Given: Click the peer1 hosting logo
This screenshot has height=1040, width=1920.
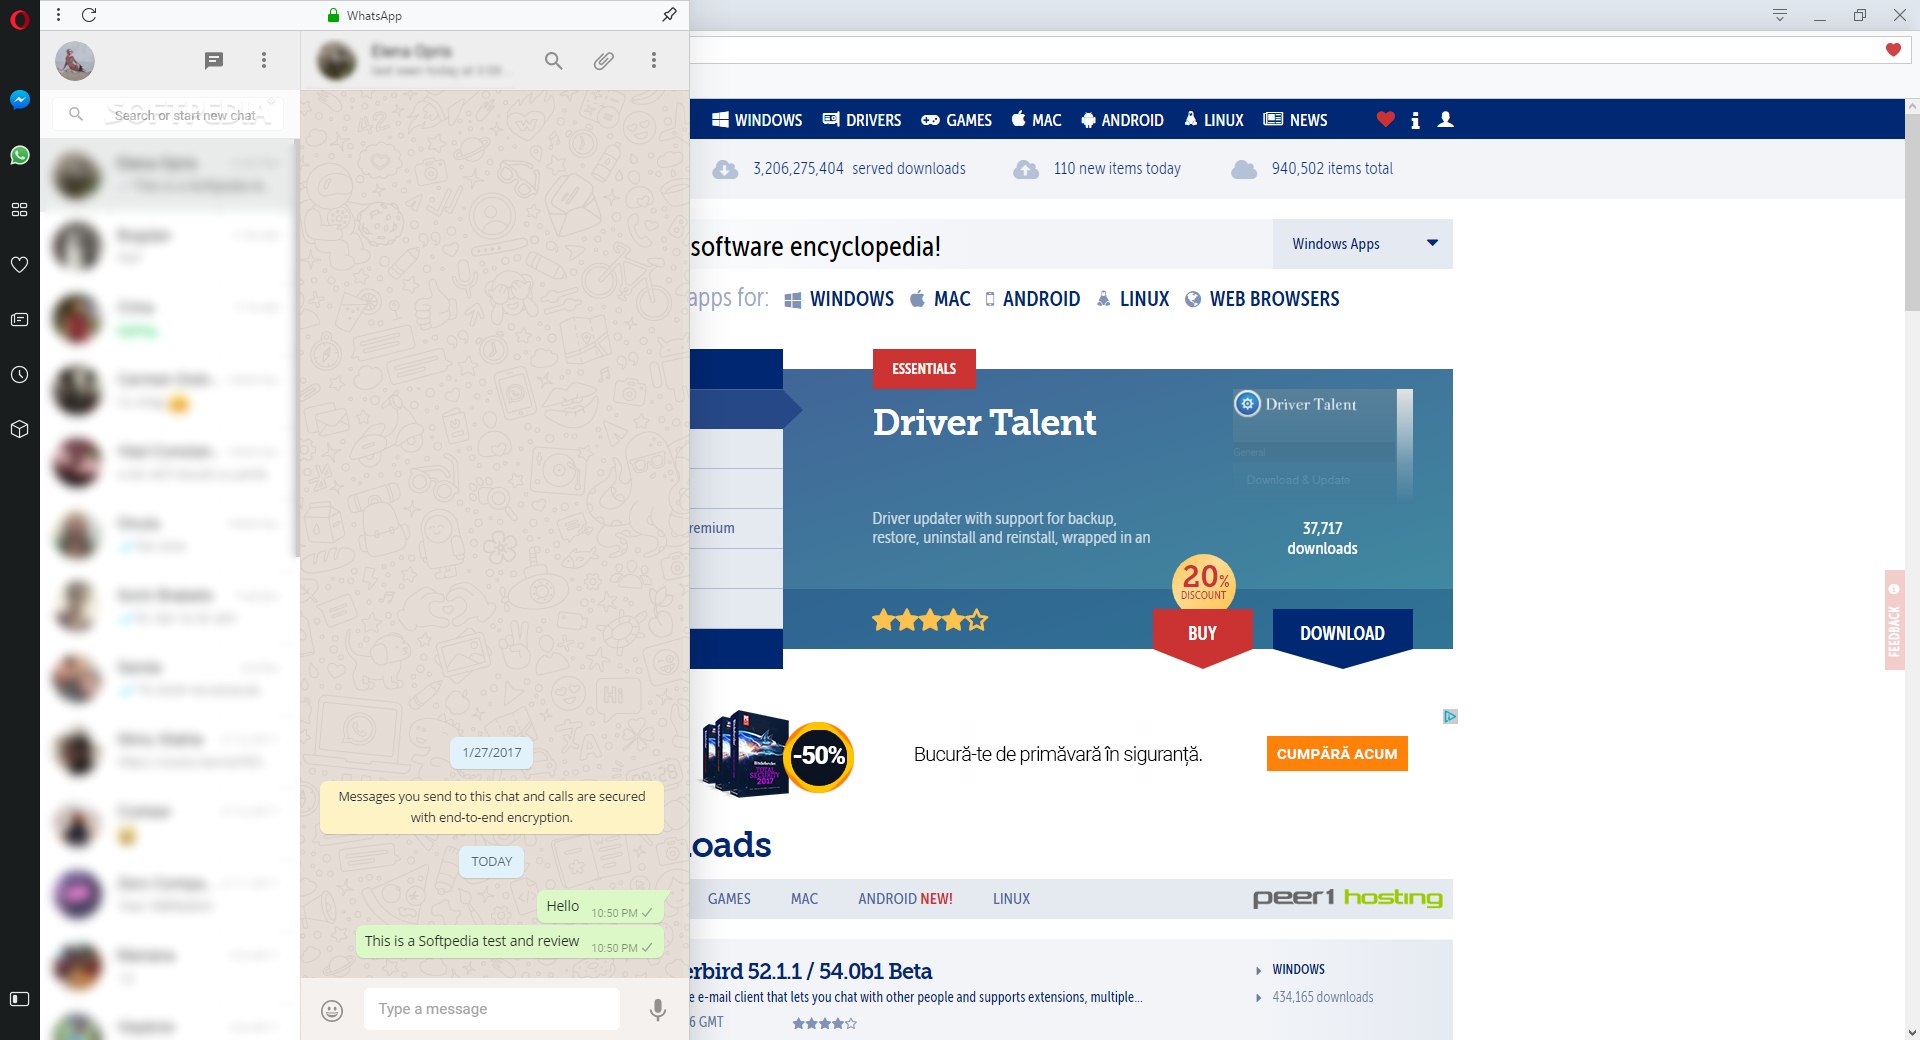Looking at the screenshot, I should coord(1348,898).
